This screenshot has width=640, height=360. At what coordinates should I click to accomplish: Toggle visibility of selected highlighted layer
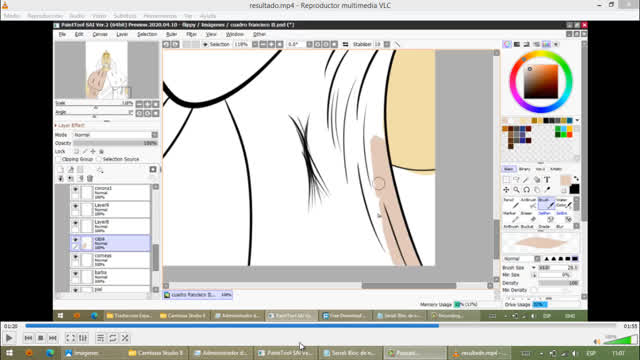coord(76,240)
